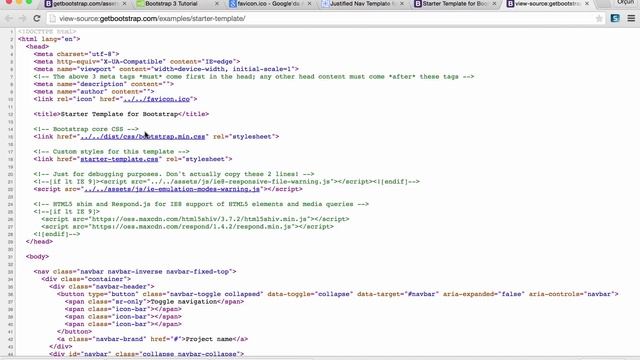This screenshot has width=640, height=360.
Task: Click the respond.min.js script URL
Action: tap(191, 227)
